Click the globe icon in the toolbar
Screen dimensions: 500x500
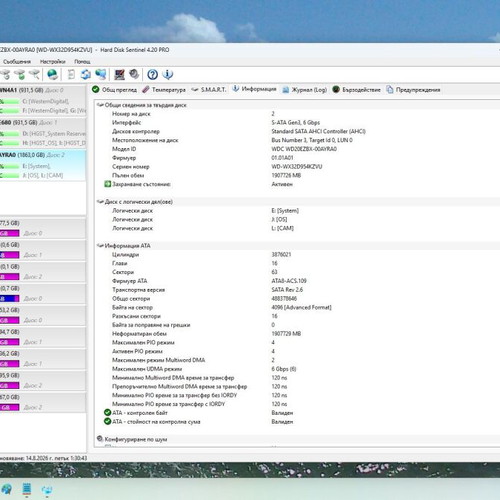click(52, 74)
